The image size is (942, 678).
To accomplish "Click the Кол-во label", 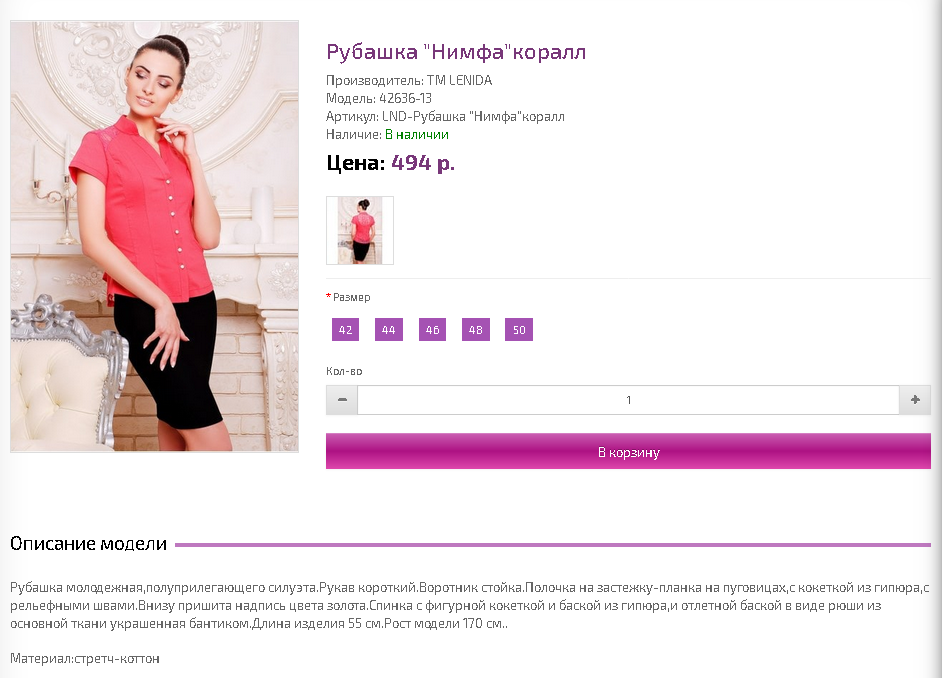I will [x=344, y=371].
